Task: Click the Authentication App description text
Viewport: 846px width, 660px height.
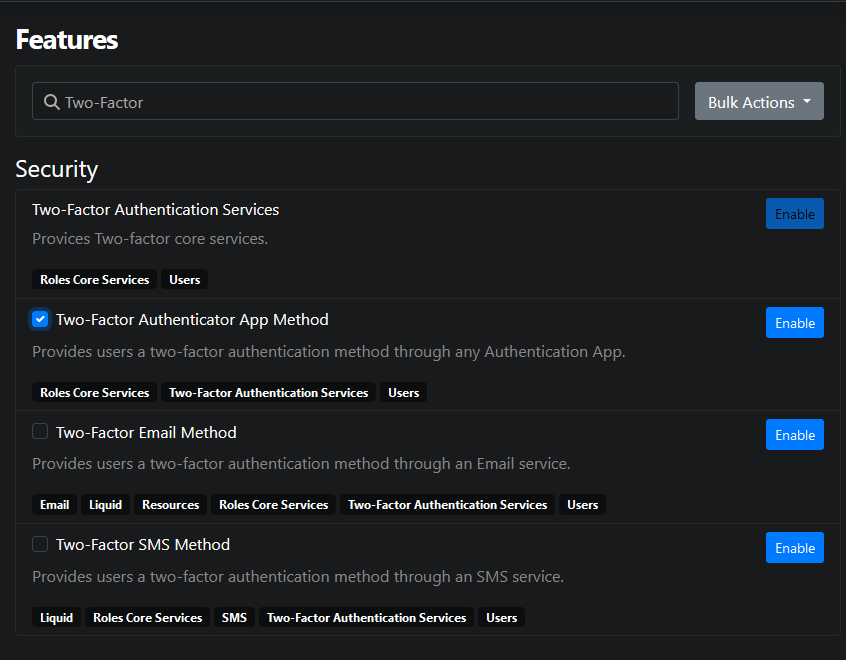Action: pyautogui.click(x=329, y=352)
